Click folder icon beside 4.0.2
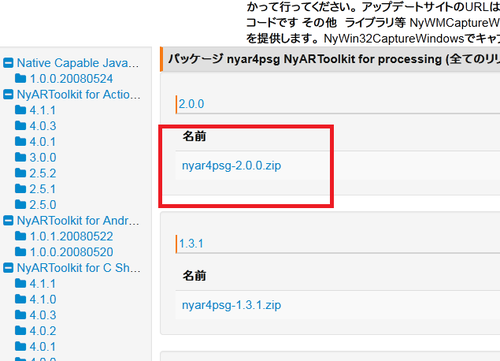Screen dimensions: 500x361 [x=21, y=330]
